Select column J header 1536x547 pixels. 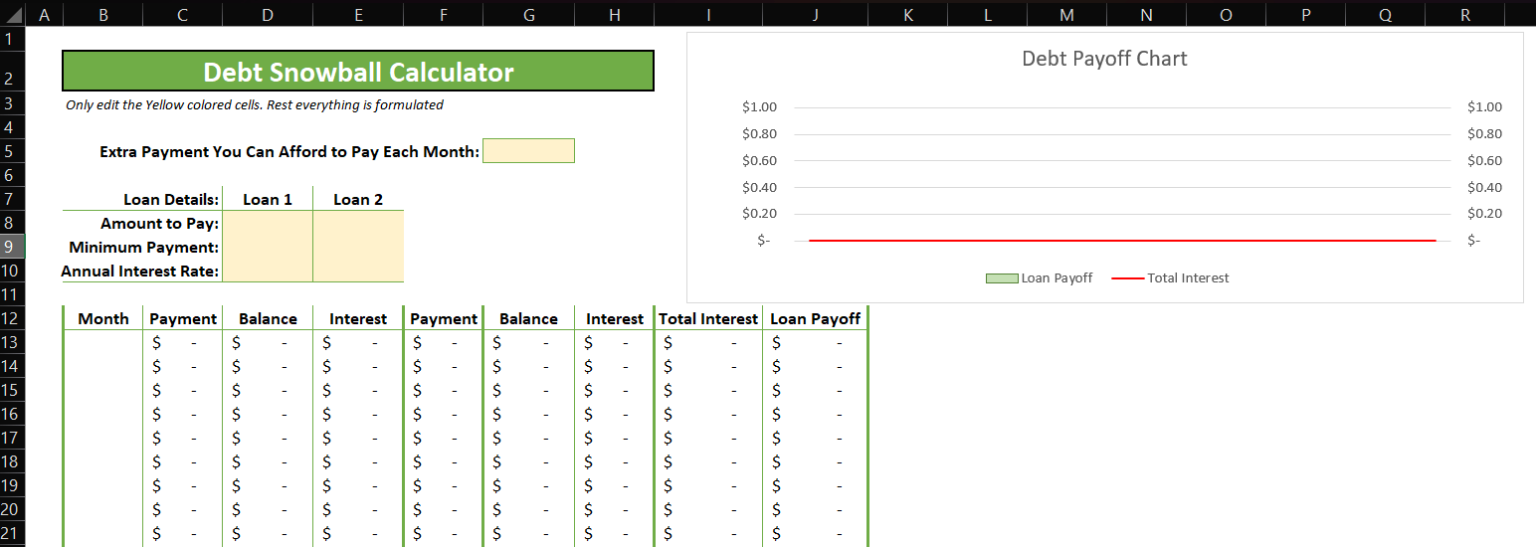[x=815, y=14]
